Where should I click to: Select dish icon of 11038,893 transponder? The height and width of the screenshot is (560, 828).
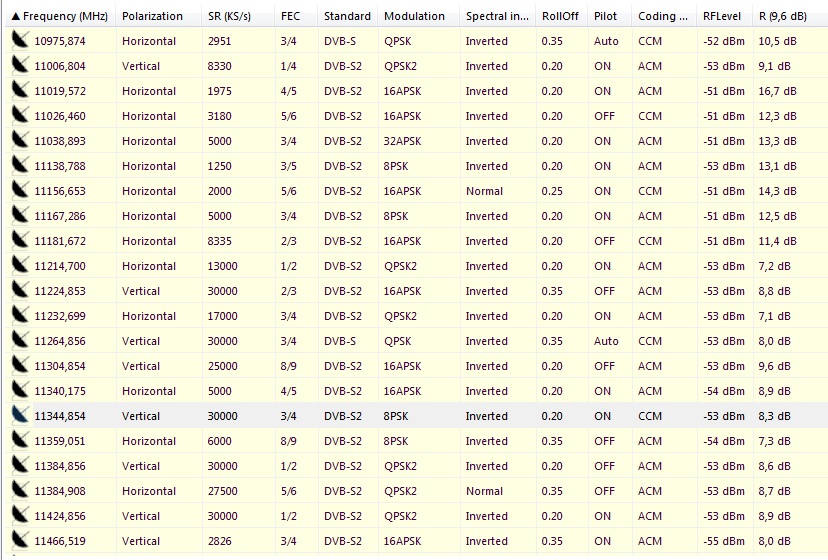20,141
